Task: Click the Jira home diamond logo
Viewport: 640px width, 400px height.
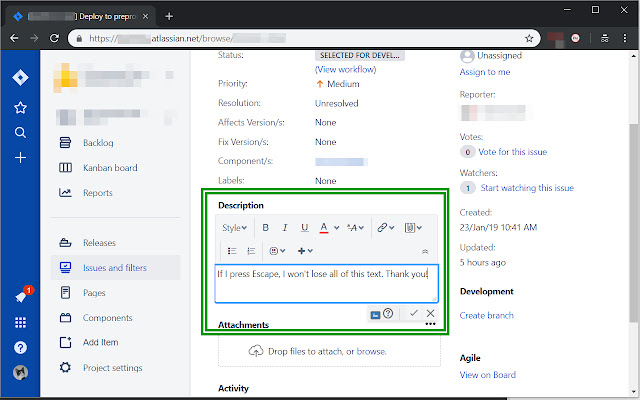Action: point(20,77)
